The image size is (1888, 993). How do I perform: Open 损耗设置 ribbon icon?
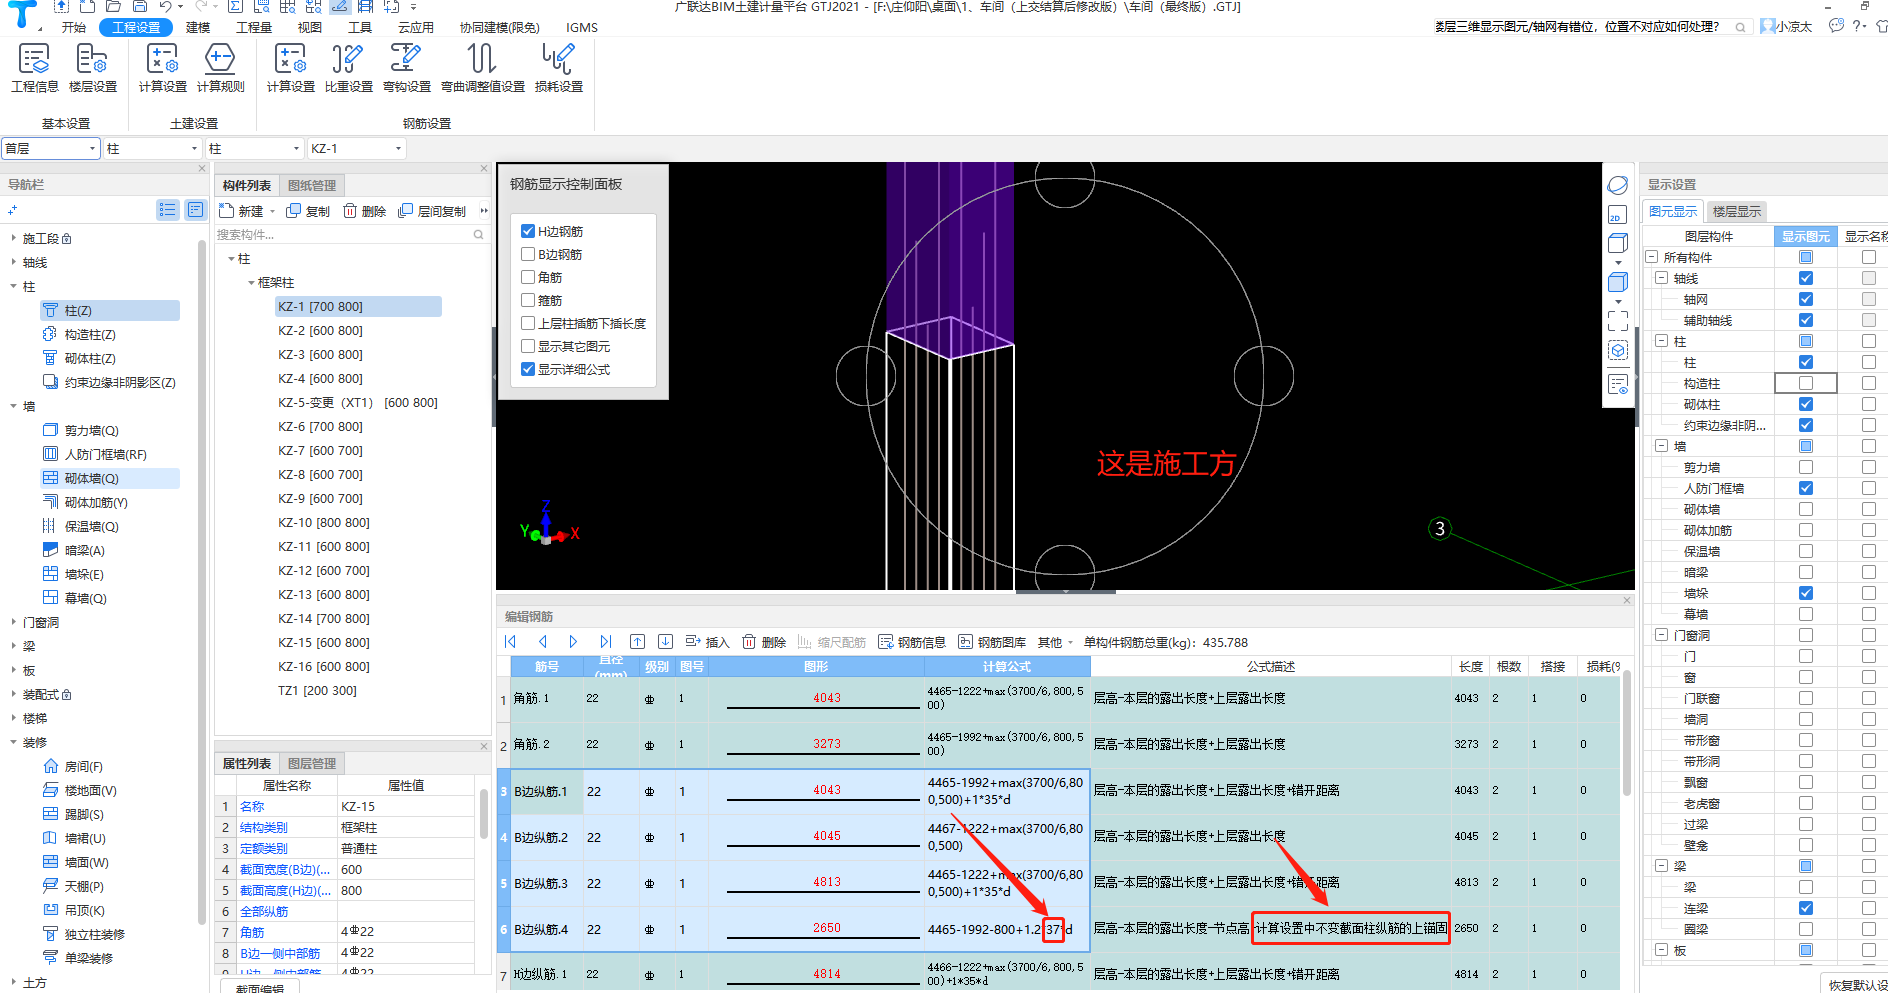pos(559,68)
